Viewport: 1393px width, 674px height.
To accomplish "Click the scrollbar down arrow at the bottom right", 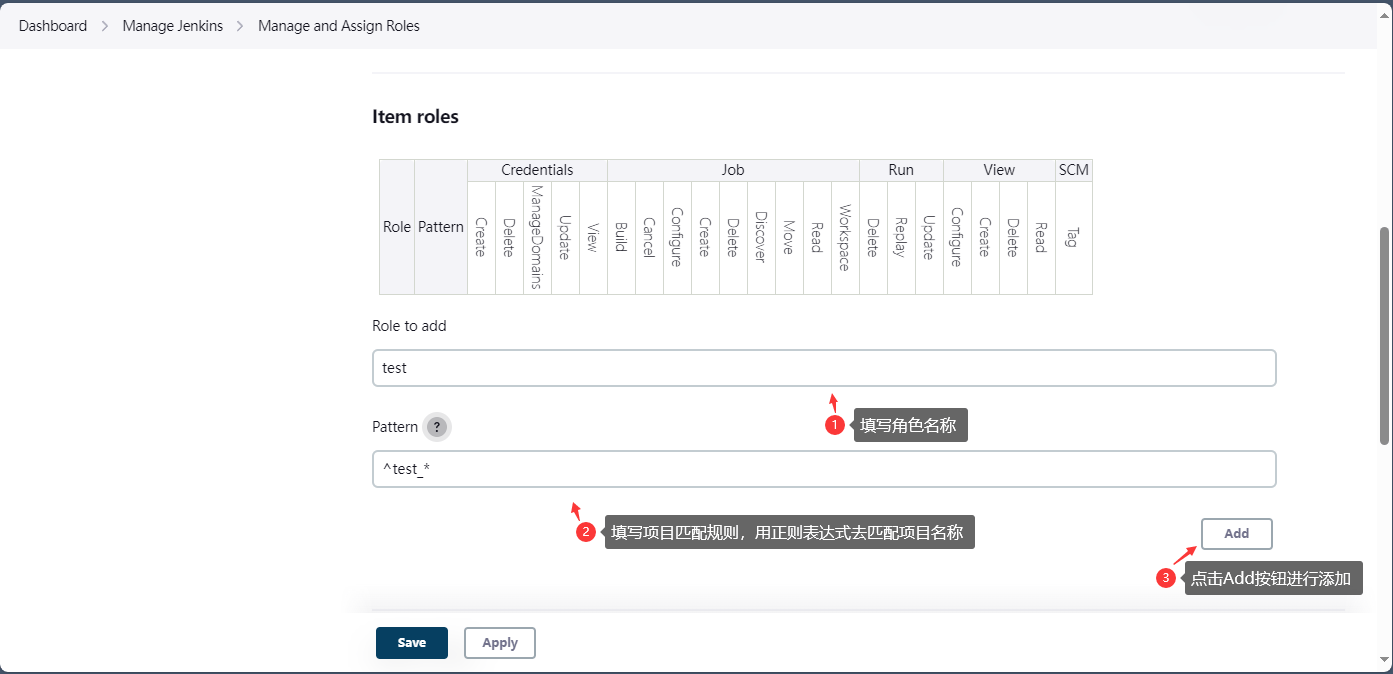I will tap(1384, 660).
